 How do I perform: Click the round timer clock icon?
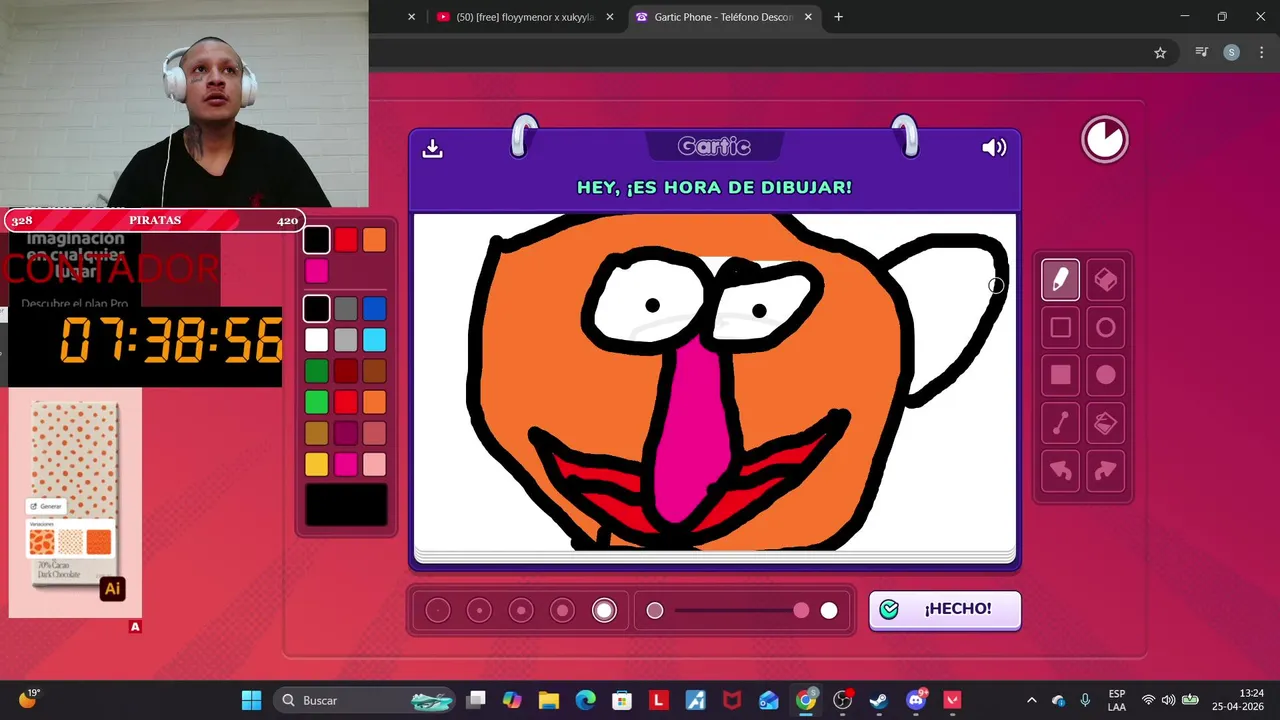click(x=1105, y=140)
